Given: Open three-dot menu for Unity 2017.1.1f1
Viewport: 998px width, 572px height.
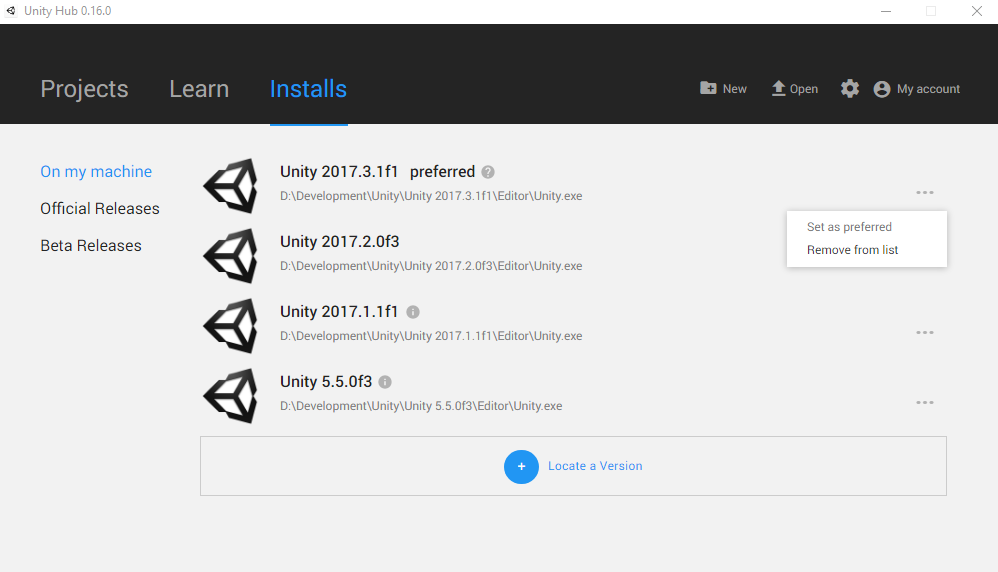Looking at the screenshot, I should point(925,332).
